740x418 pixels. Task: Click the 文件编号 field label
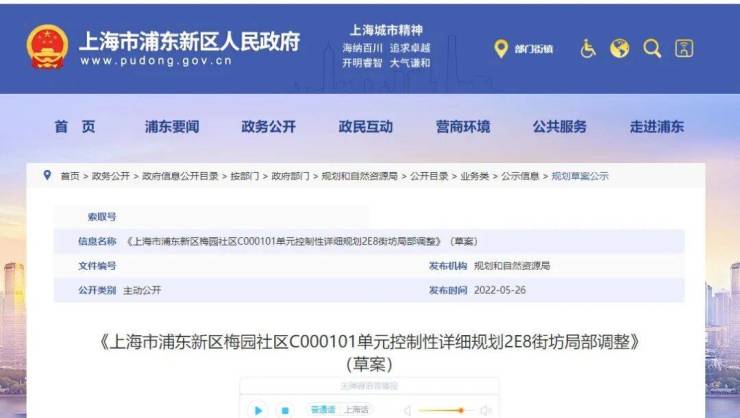pyautogui.click(x=97, y=266)
